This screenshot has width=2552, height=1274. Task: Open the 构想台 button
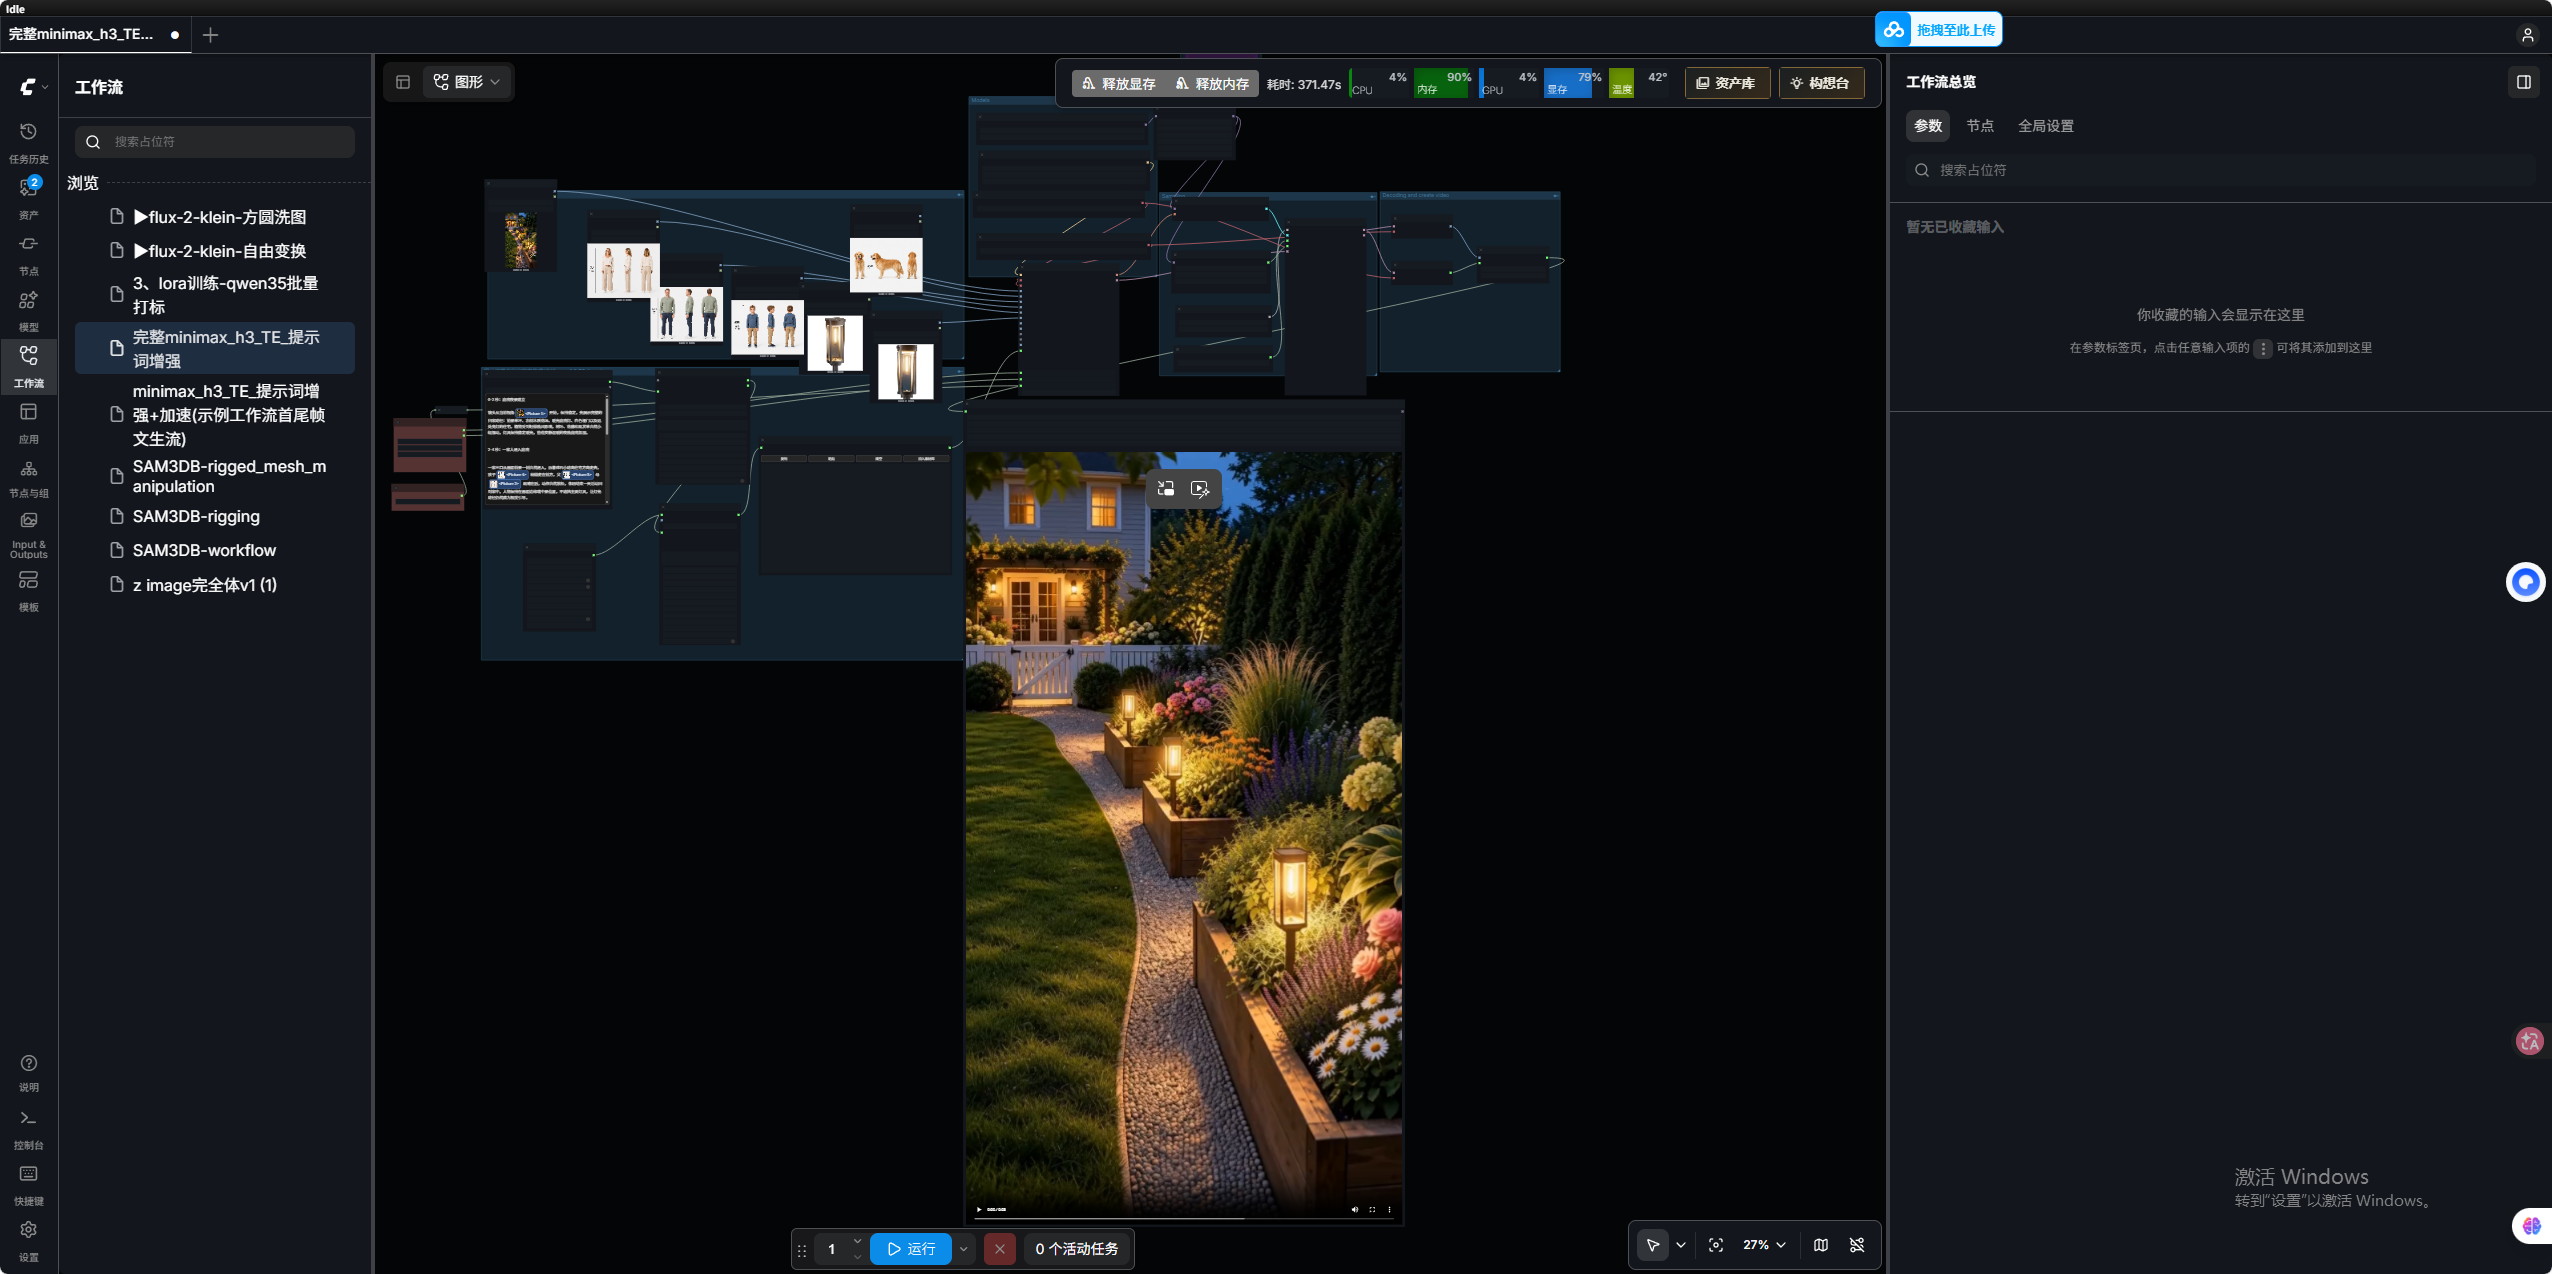1821,83
